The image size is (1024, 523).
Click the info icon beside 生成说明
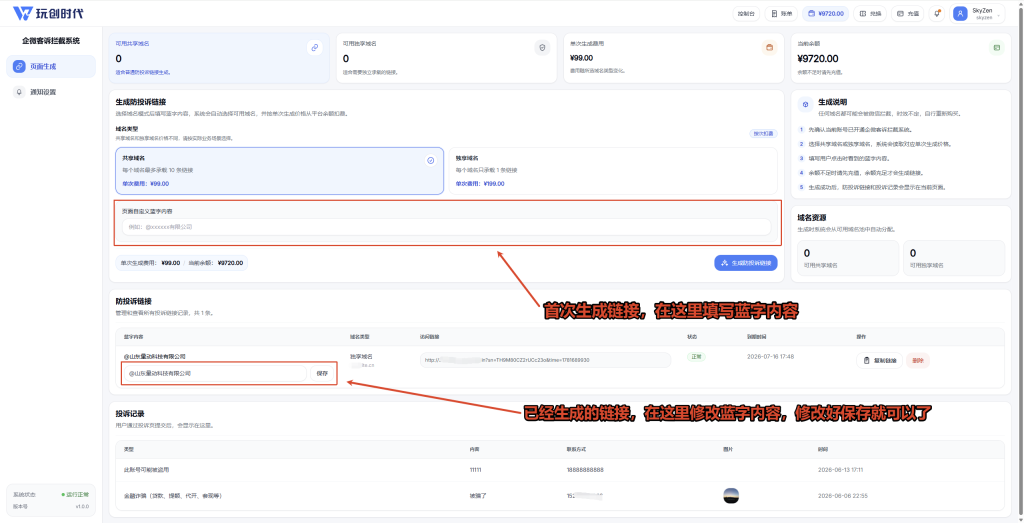pyautogui.click(x=805, y=104)
